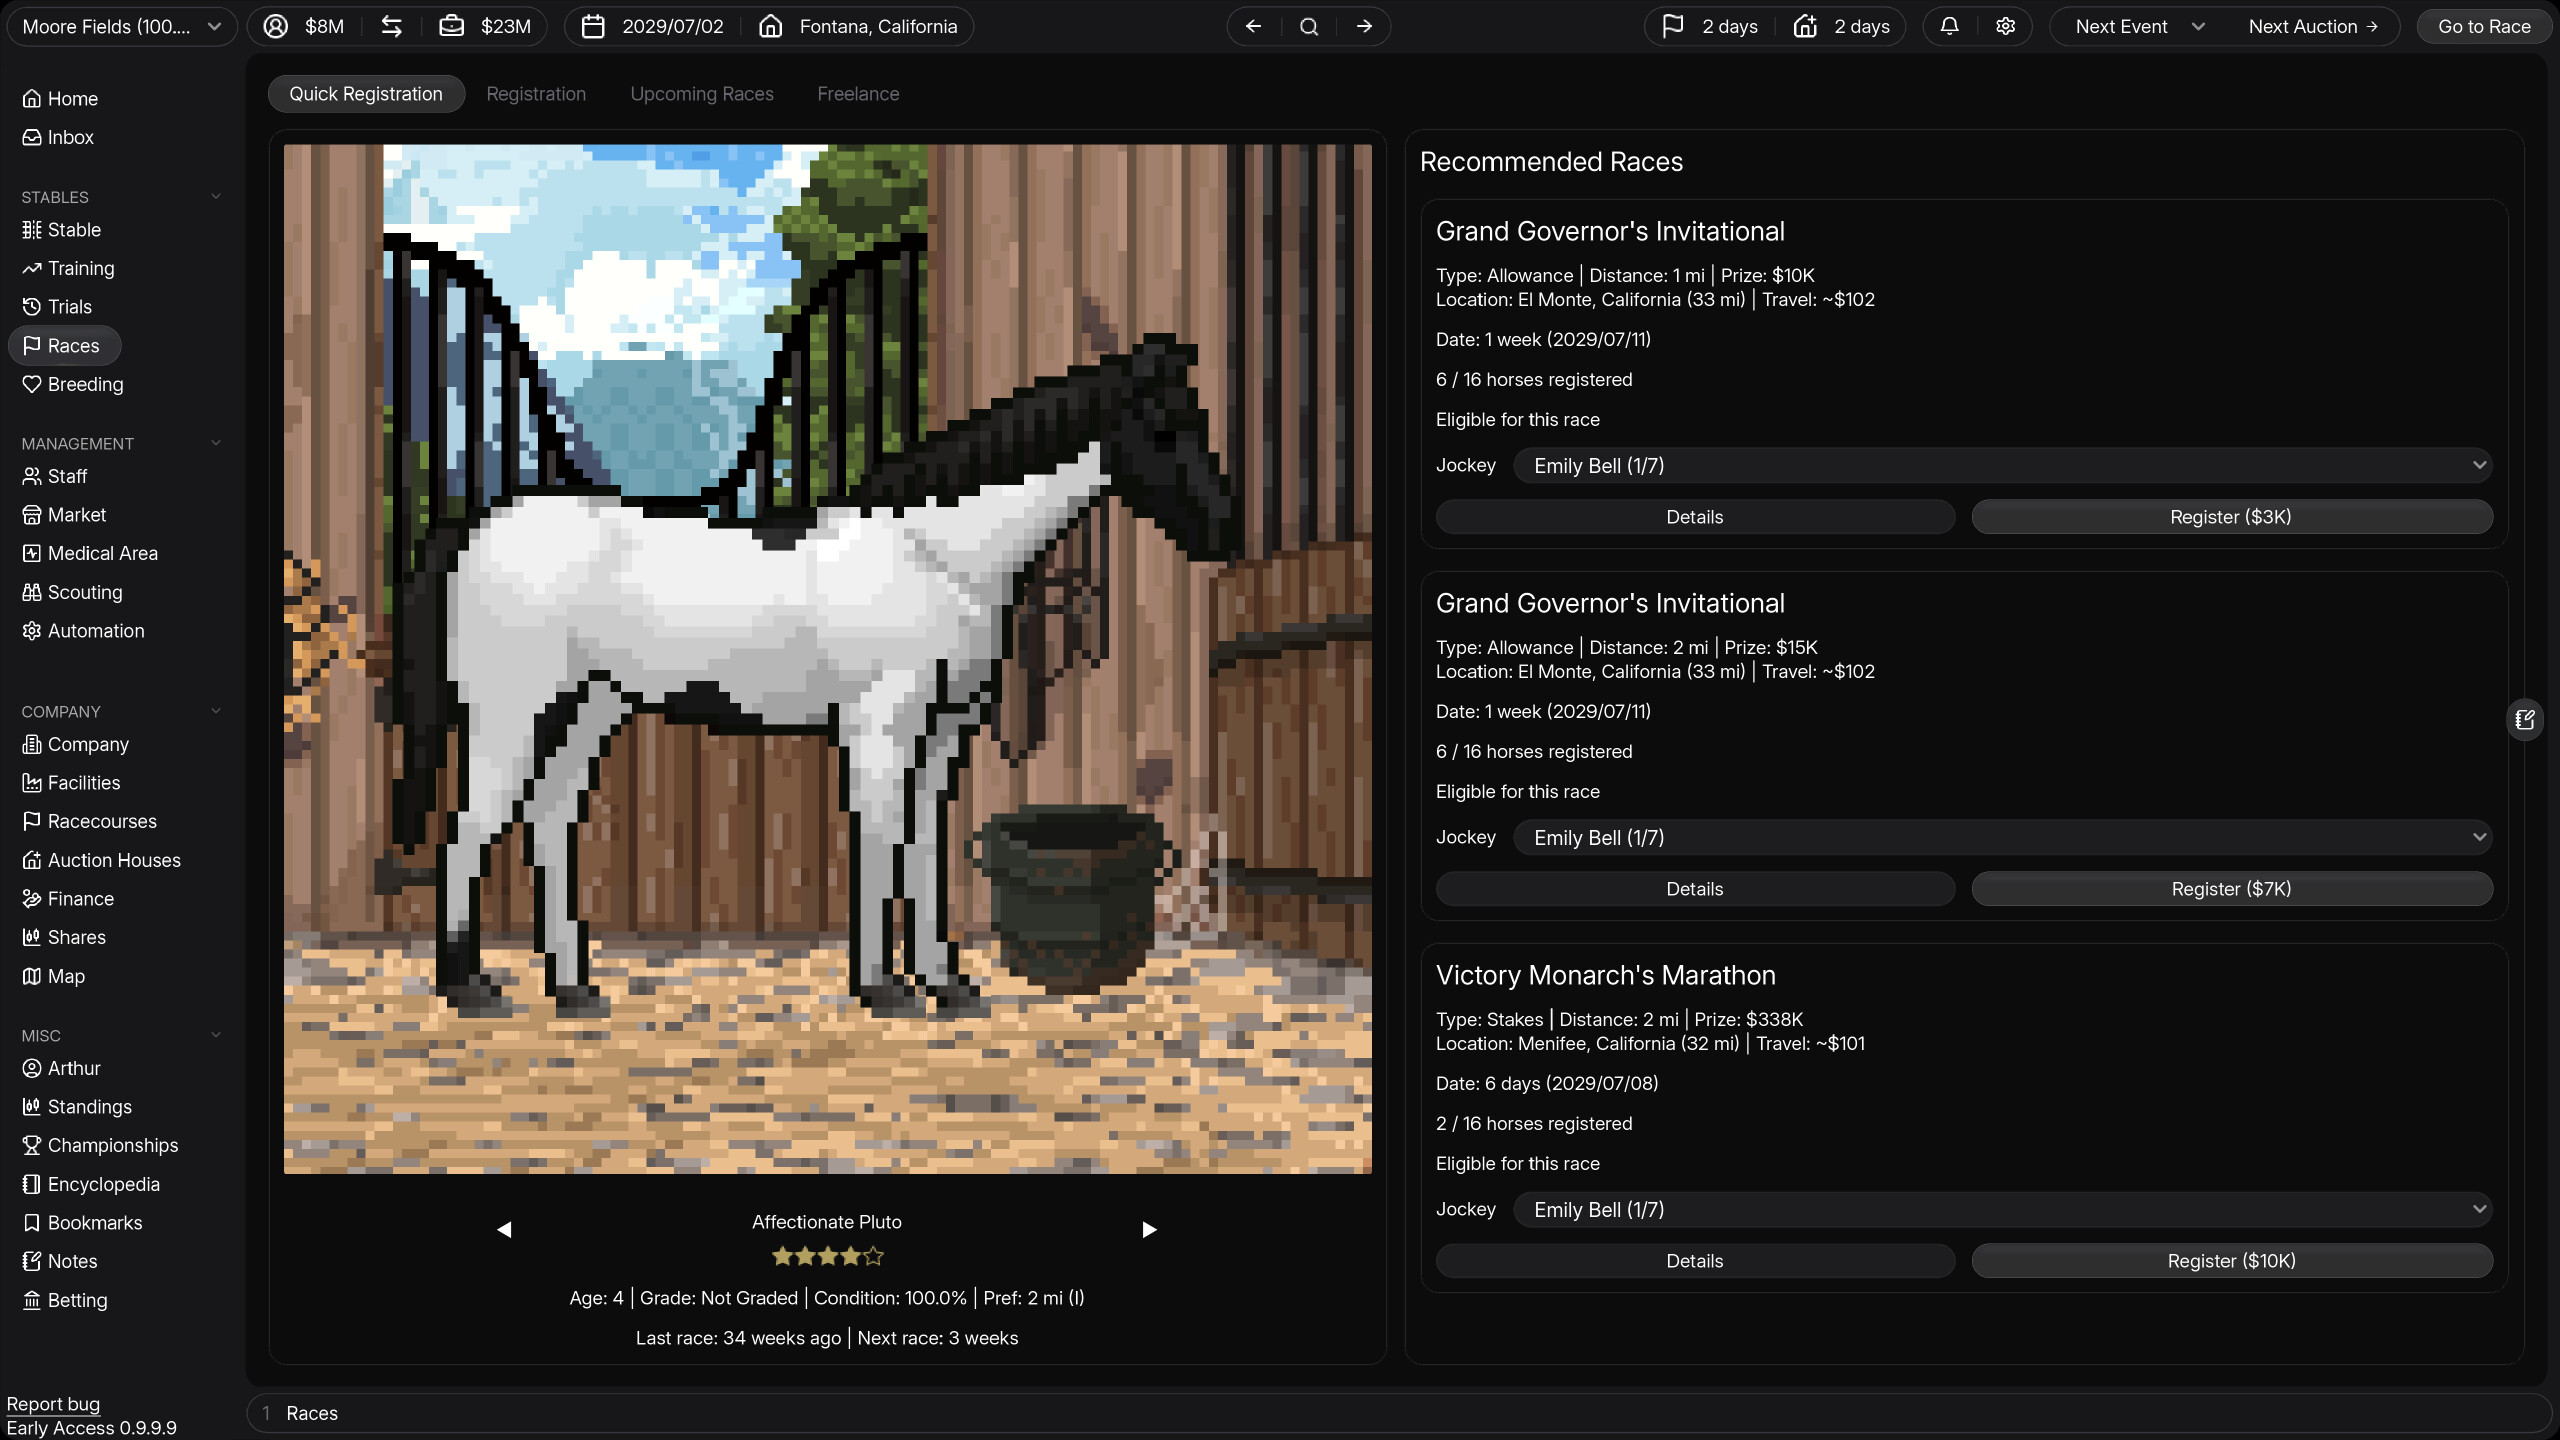Show next horse with right triangle
2560x1440 pixels.
point(1149,1229)
